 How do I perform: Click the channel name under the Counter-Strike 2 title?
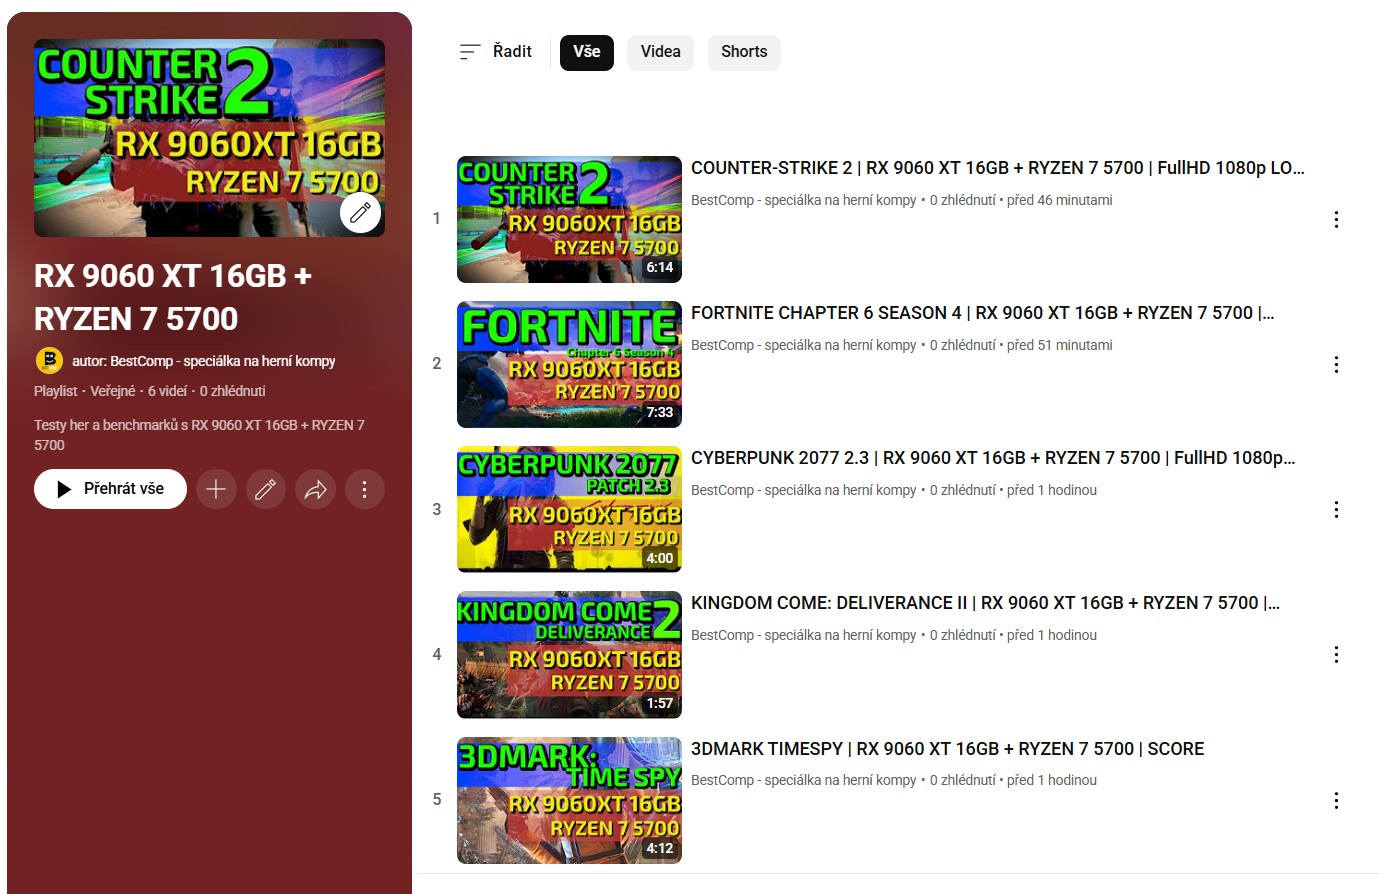coord(804,200)
